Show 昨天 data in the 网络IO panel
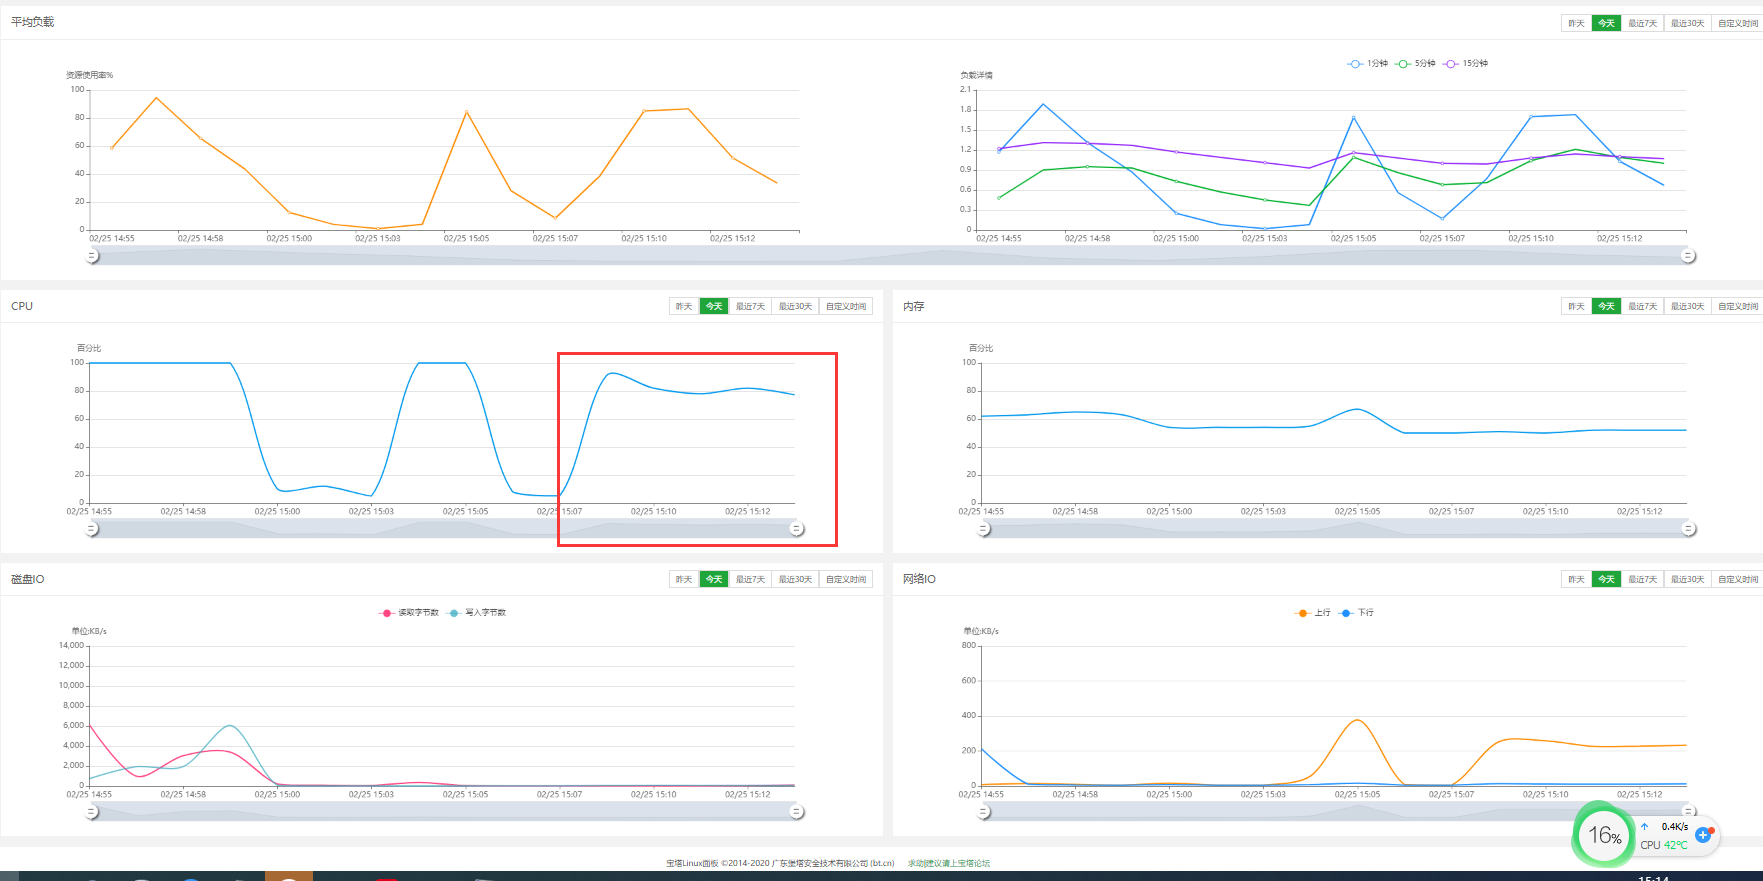This screenshot has width=1763, height=881. coord(1576,579)
